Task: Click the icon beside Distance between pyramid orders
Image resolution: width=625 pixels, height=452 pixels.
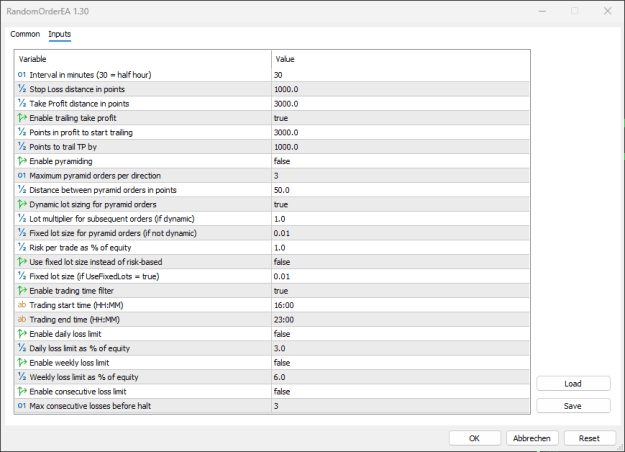Action: click(x=22, y=190)
